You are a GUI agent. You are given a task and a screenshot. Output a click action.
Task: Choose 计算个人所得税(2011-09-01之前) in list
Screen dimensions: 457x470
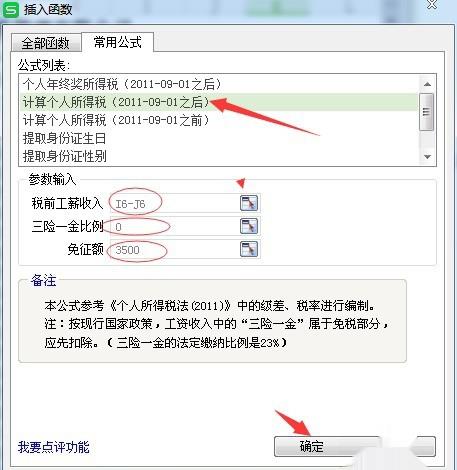(x=219, y=120)
